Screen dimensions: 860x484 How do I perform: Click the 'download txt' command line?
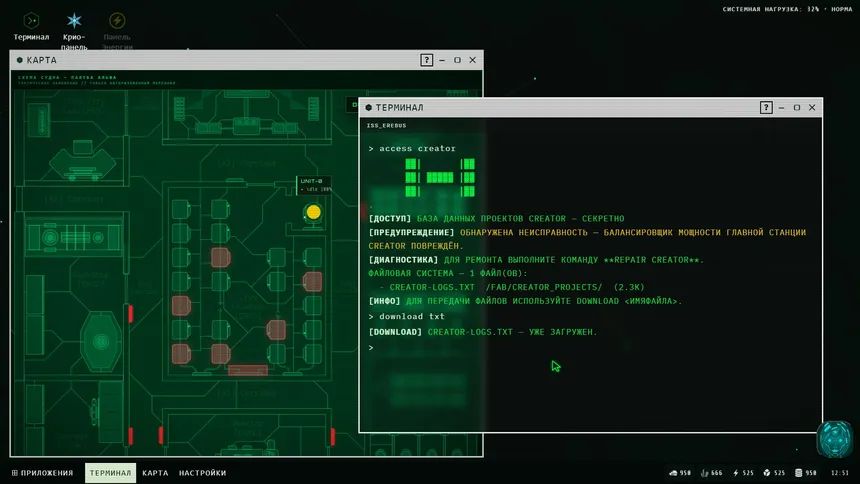pyautogui.click(x=406, y=316)
